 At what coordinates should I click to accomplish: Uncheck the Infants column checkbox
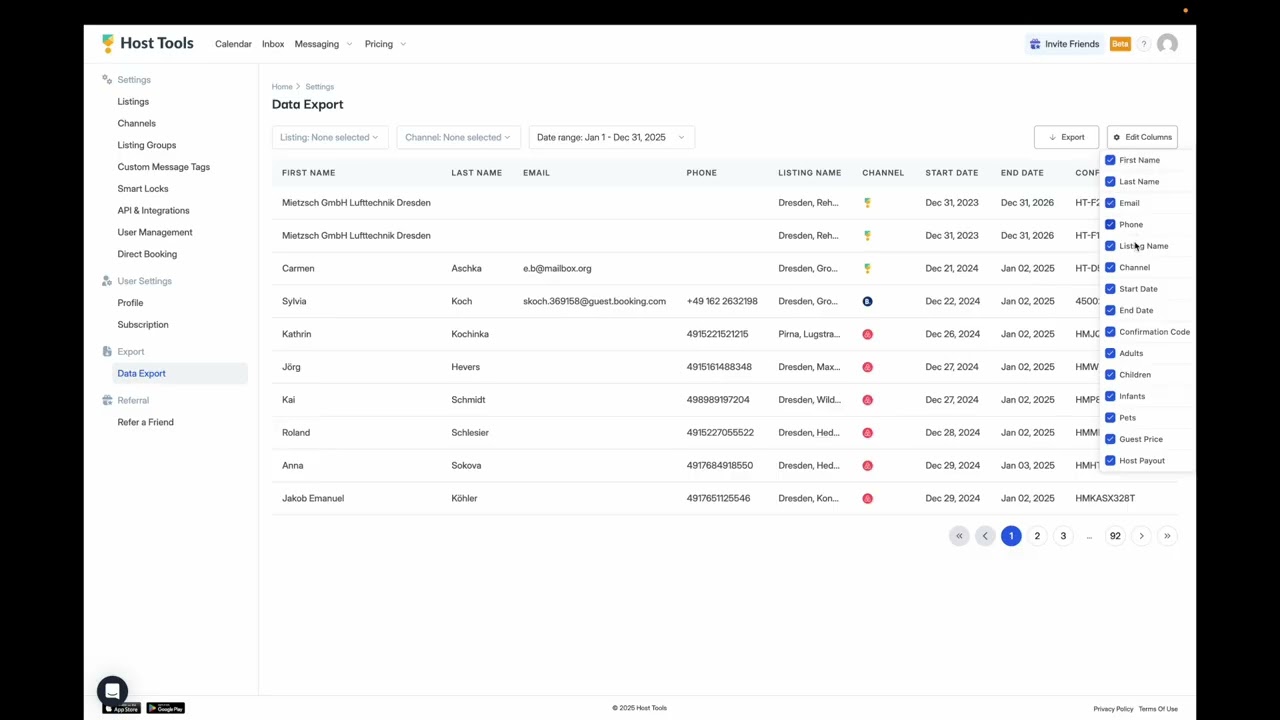(x=1110, y=396)
